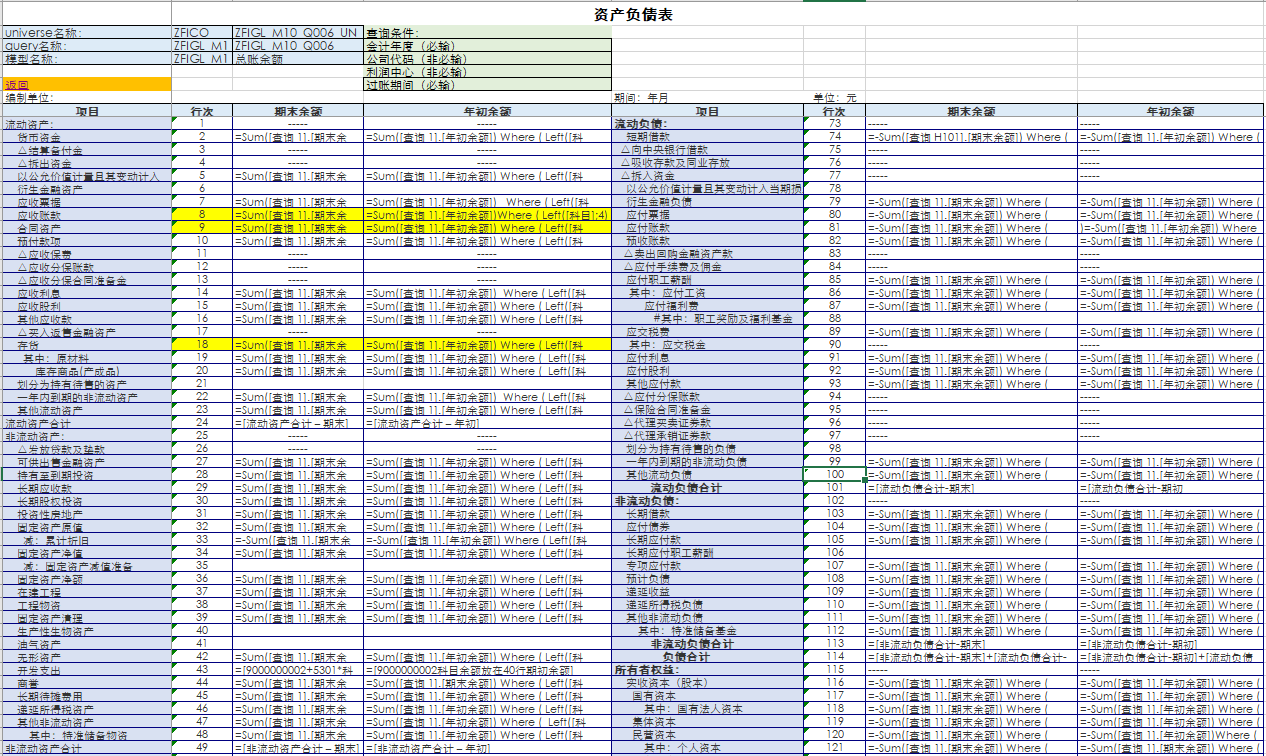
Task: Click the 应付账款 label cell
Action: click(708, 228)
